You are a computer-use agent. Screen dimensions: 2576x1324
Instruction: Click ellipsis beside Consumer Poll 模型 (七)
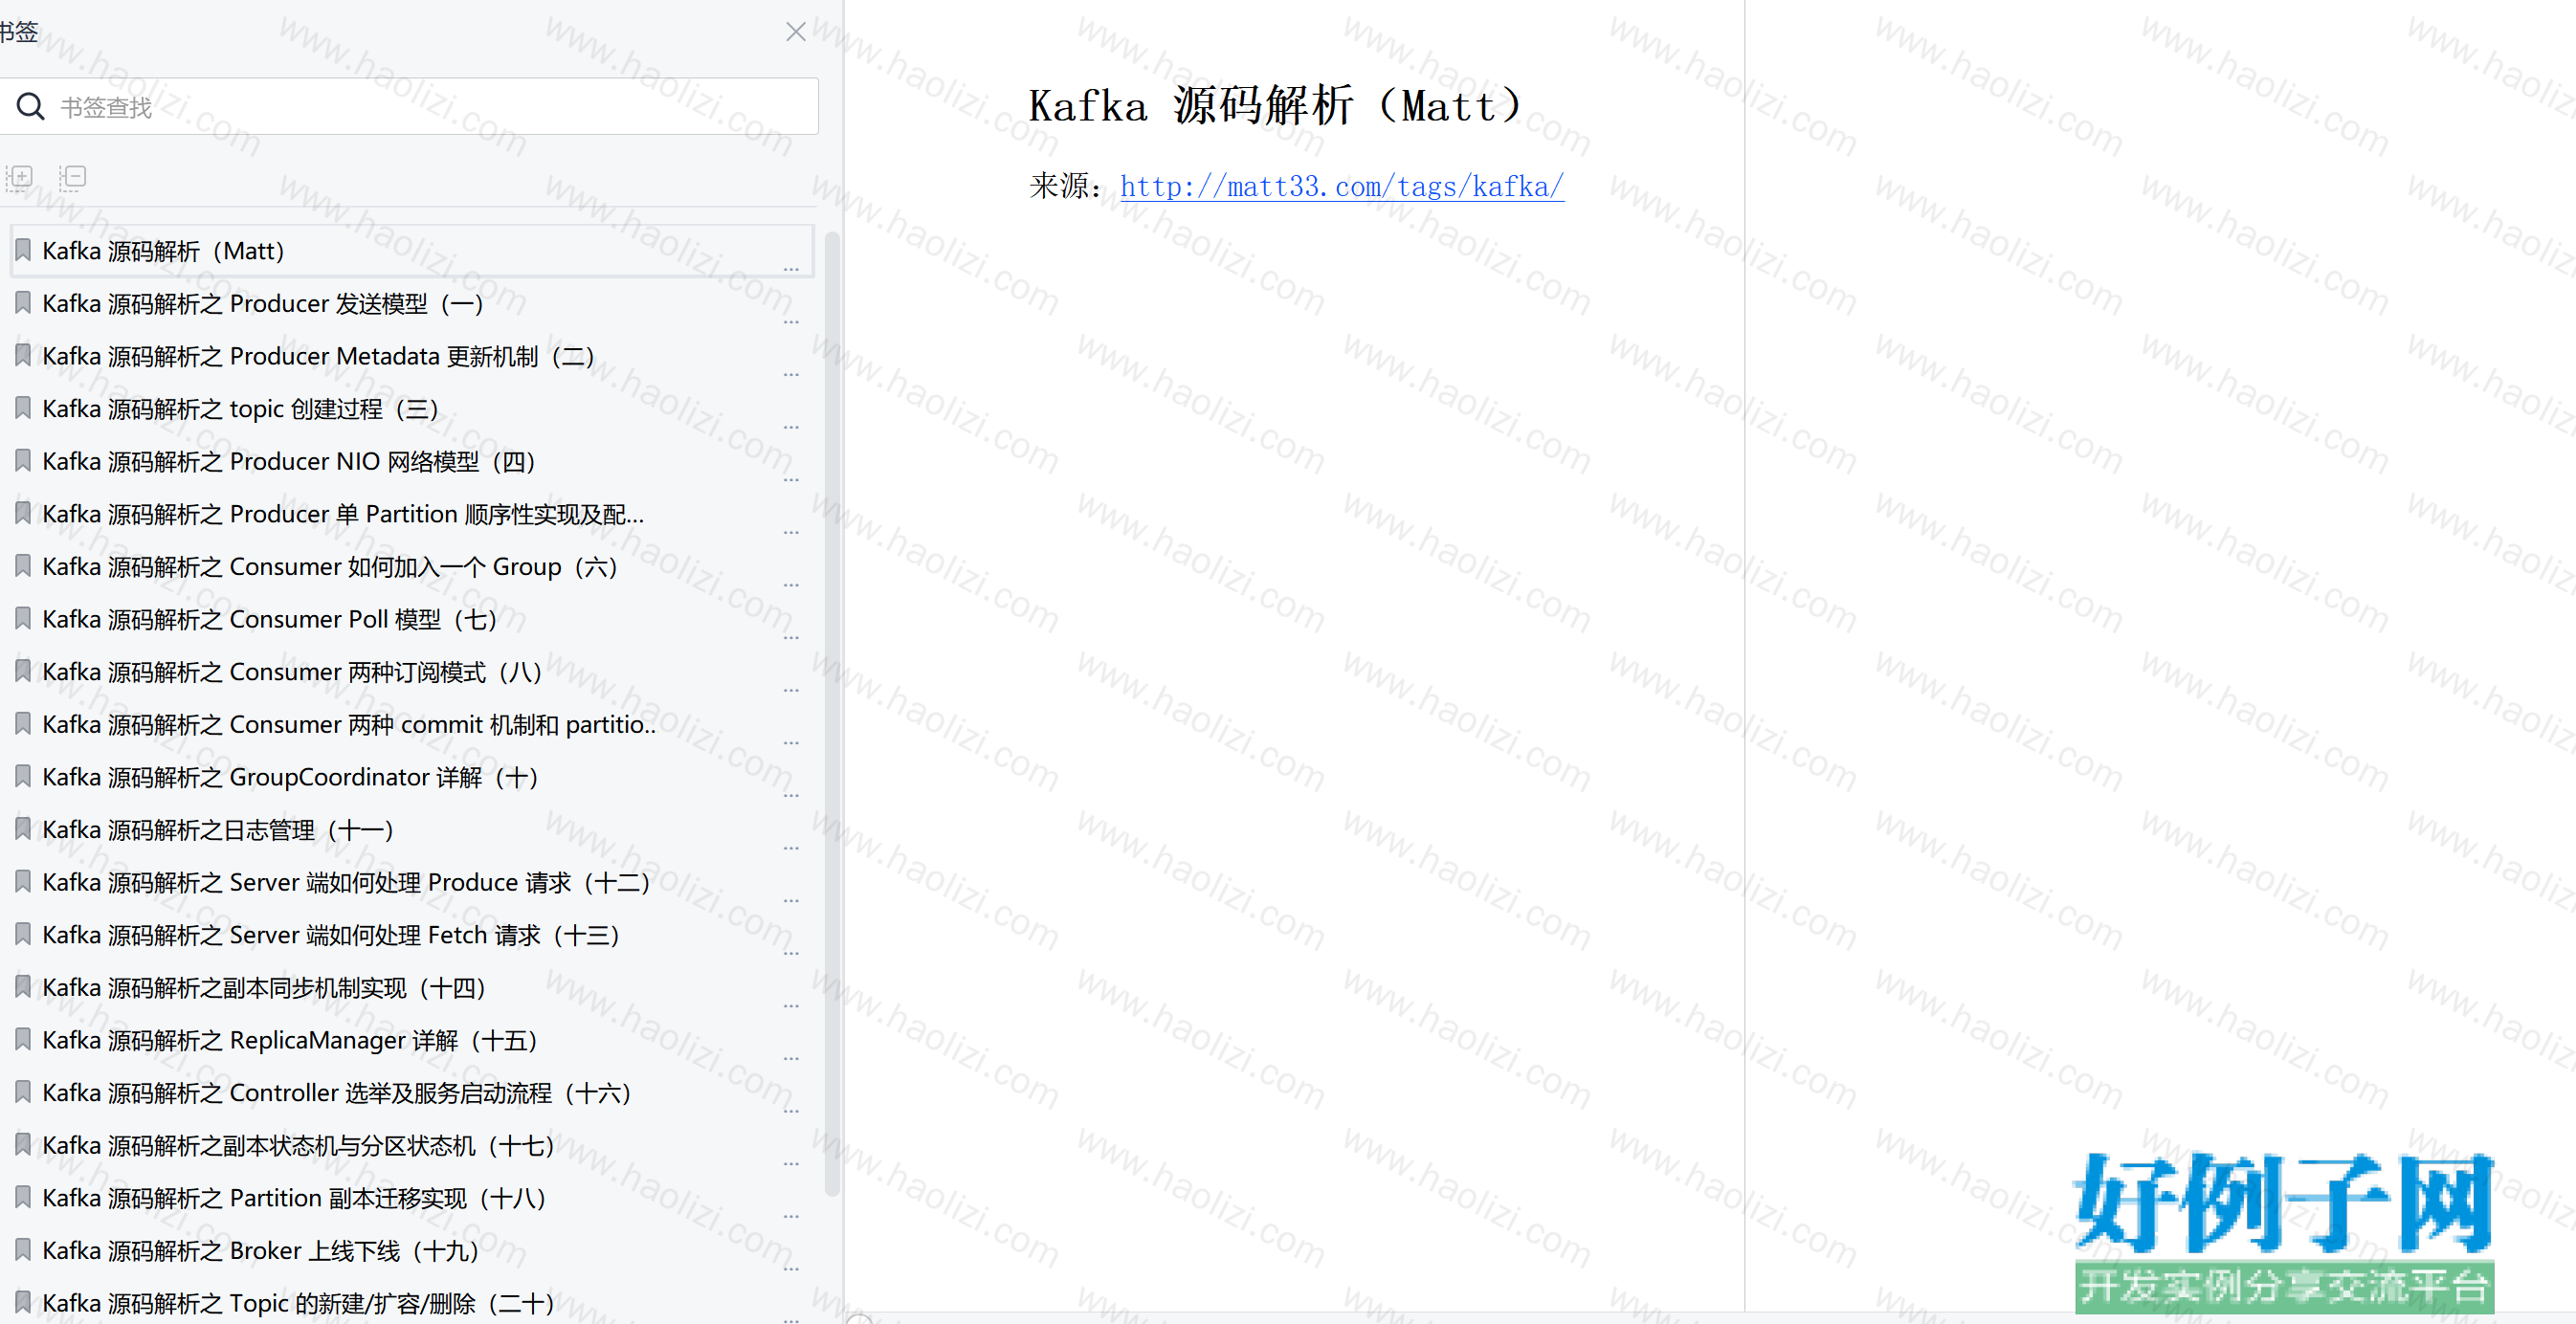click(x=791, y=637)
